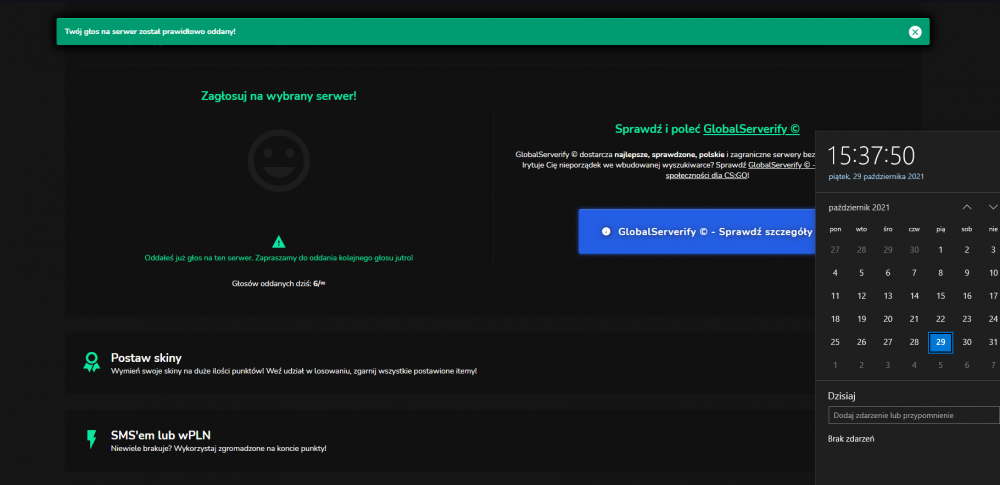Select October 25 in the calendar
Screen dimensions: 1000x485
(835, 342)
